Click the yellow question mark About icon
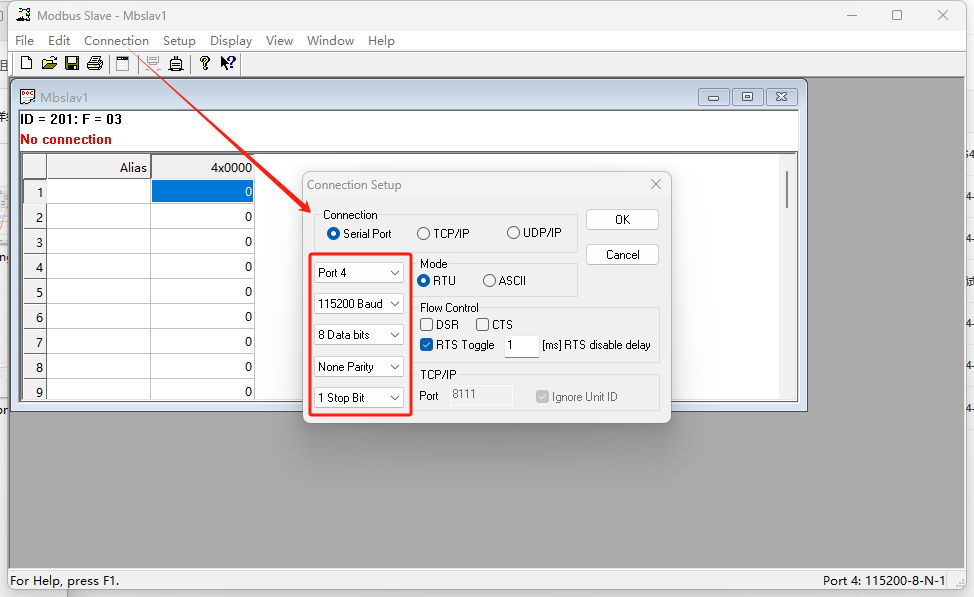 pos(205,63)
